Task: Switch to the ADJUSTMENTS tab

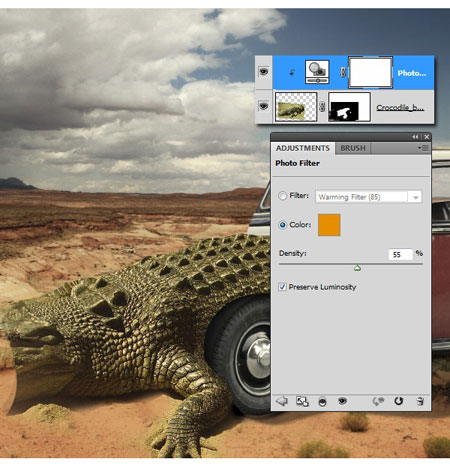Action: coord(302,148)
